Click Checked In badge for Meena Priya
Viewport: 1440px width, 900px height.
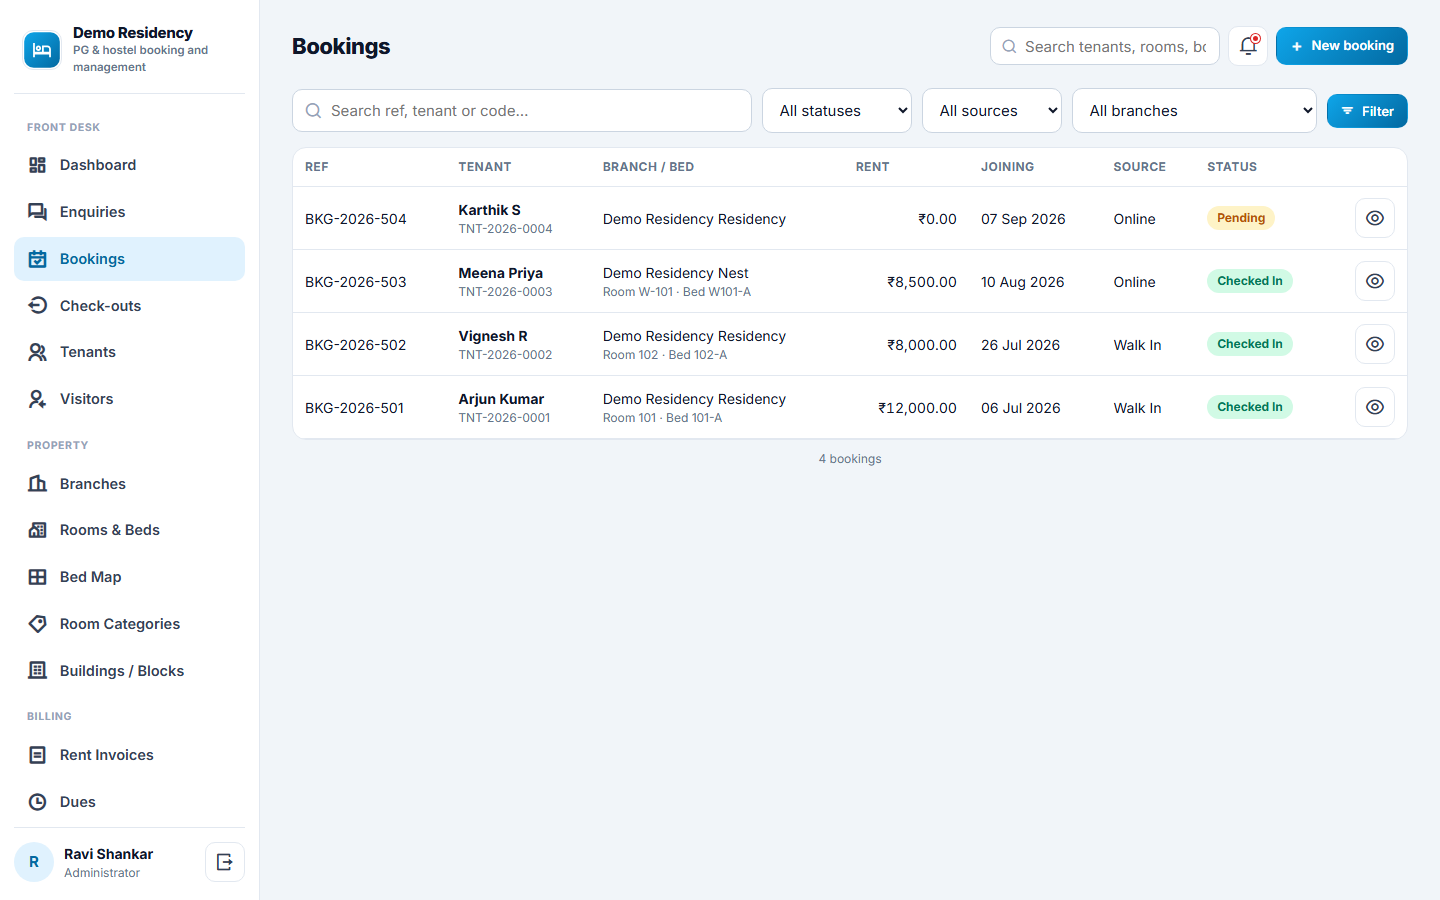tap(1250, 281)
